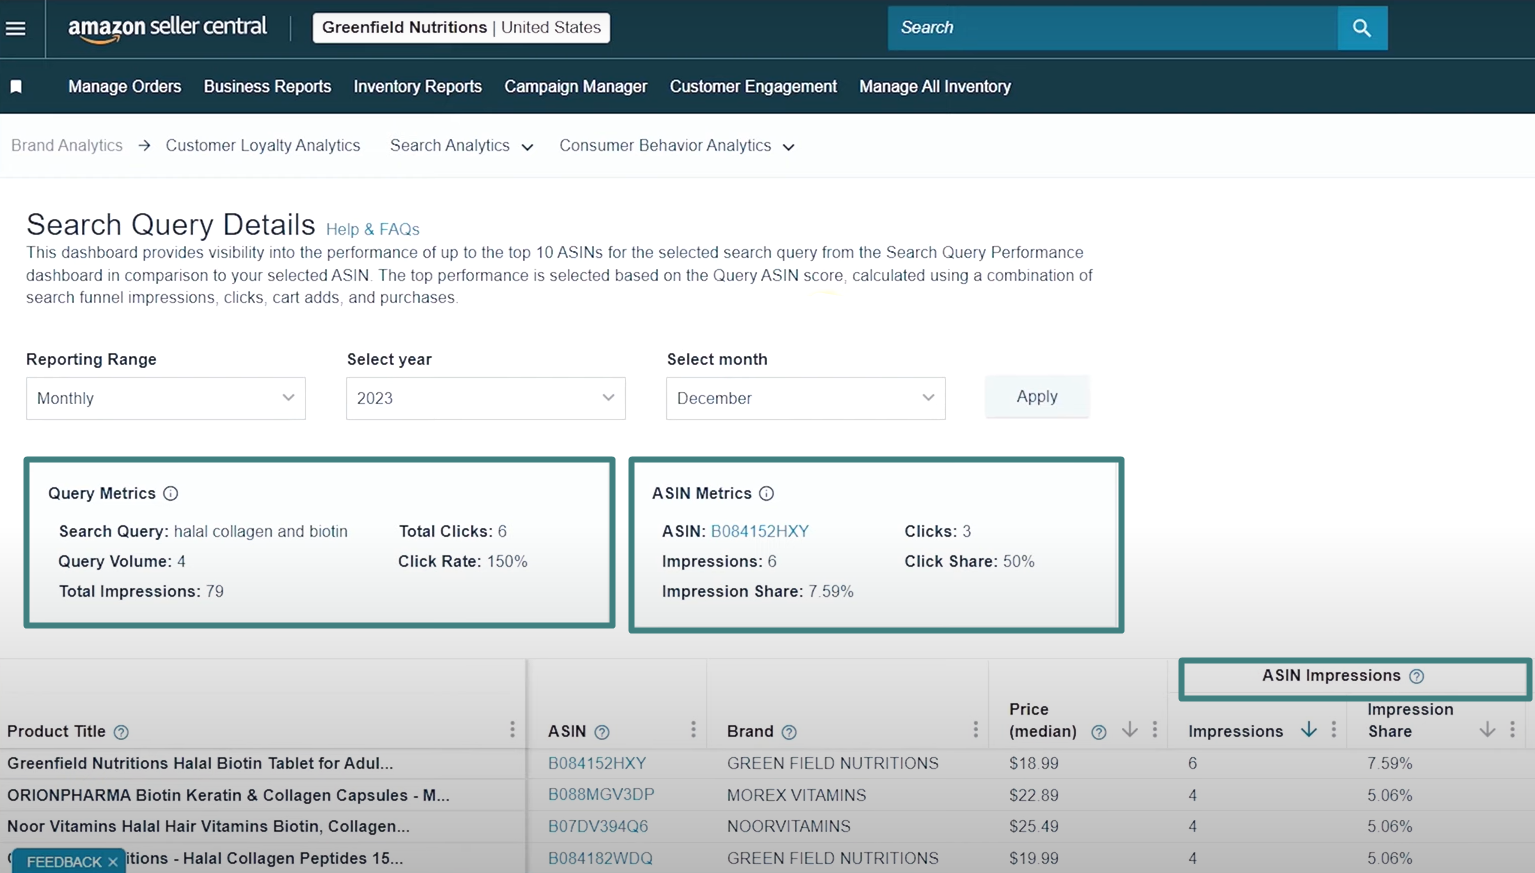
Task: Open Manage Orders
Action: (125, 87)
